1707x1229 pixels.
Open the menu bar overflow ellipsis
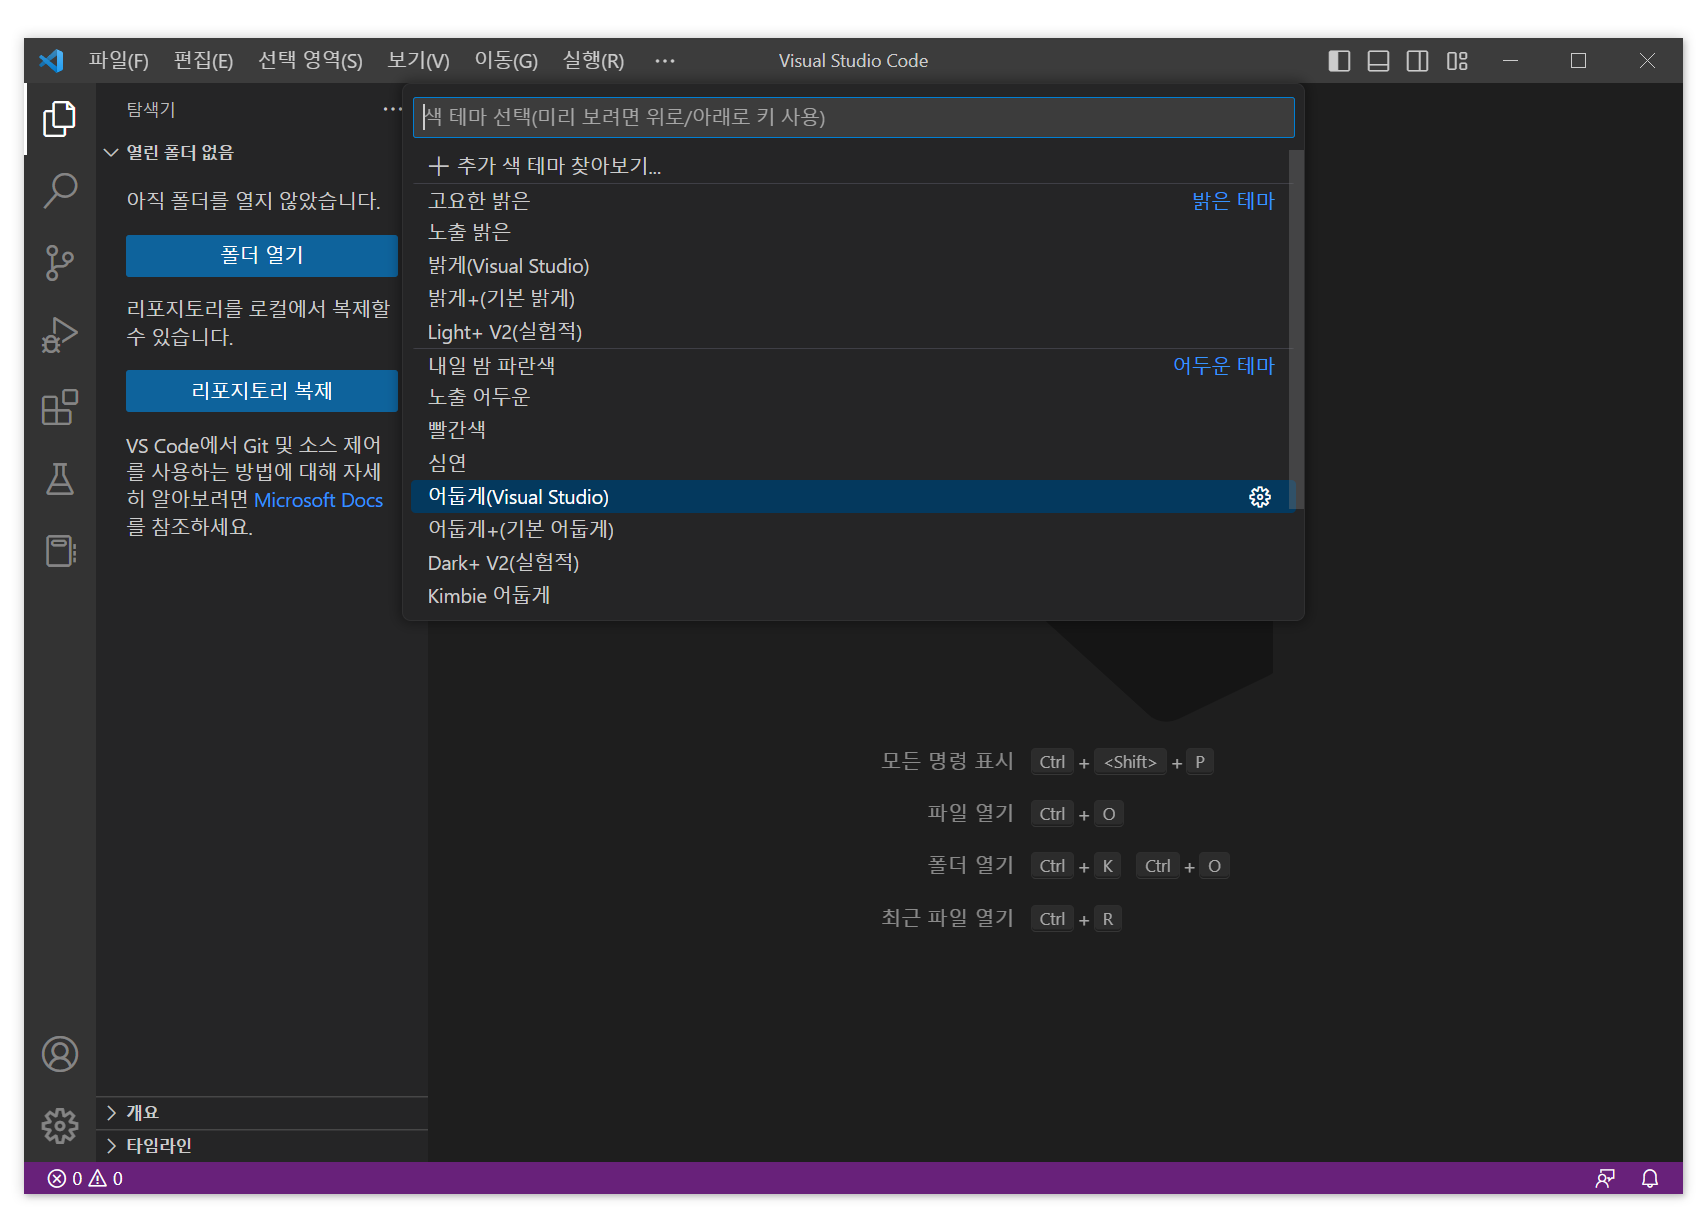pos(665,61)
